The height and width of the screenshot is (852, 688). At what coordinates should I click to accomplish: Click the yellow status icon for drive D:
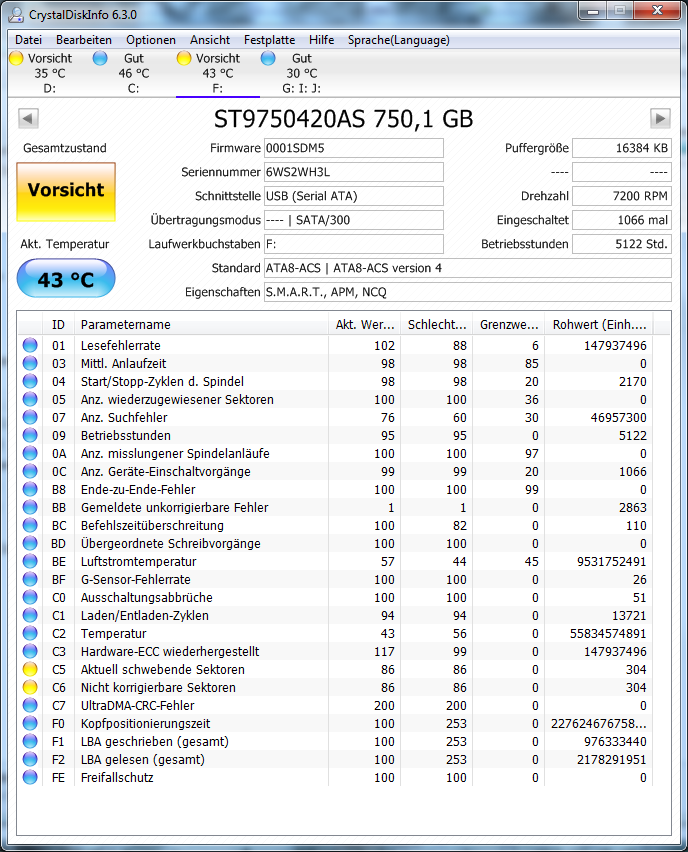tap(16, 58)
